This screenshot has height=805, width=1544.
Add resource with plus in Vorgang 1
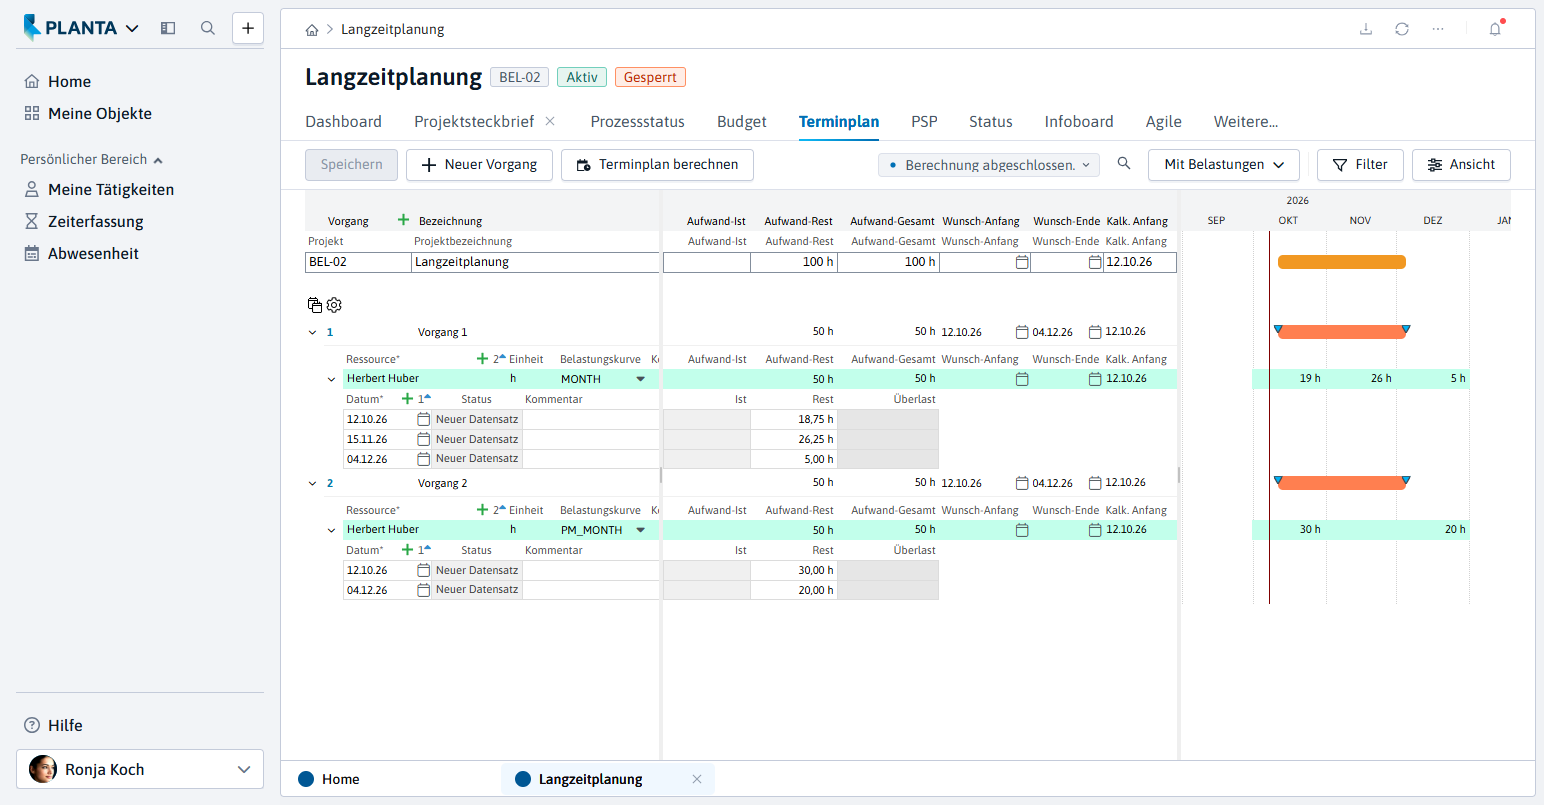(483, 359)
